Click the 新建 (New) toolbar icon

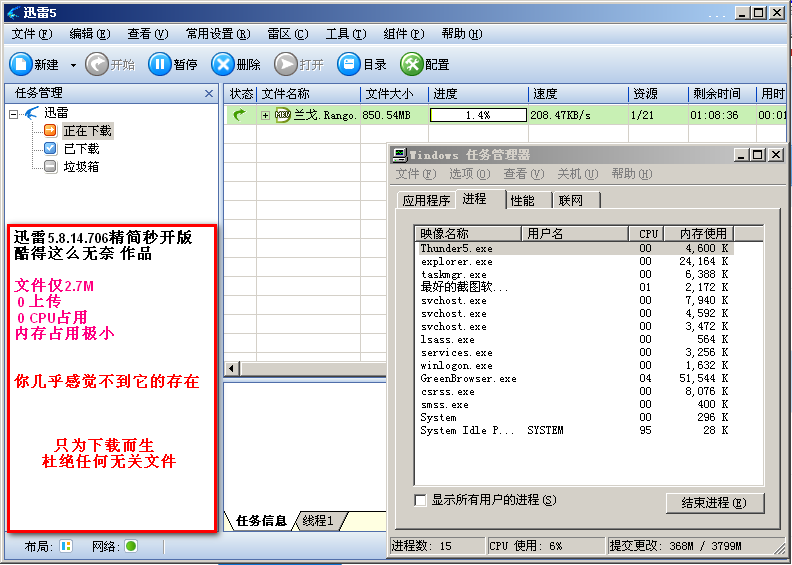tap(21, 65)
